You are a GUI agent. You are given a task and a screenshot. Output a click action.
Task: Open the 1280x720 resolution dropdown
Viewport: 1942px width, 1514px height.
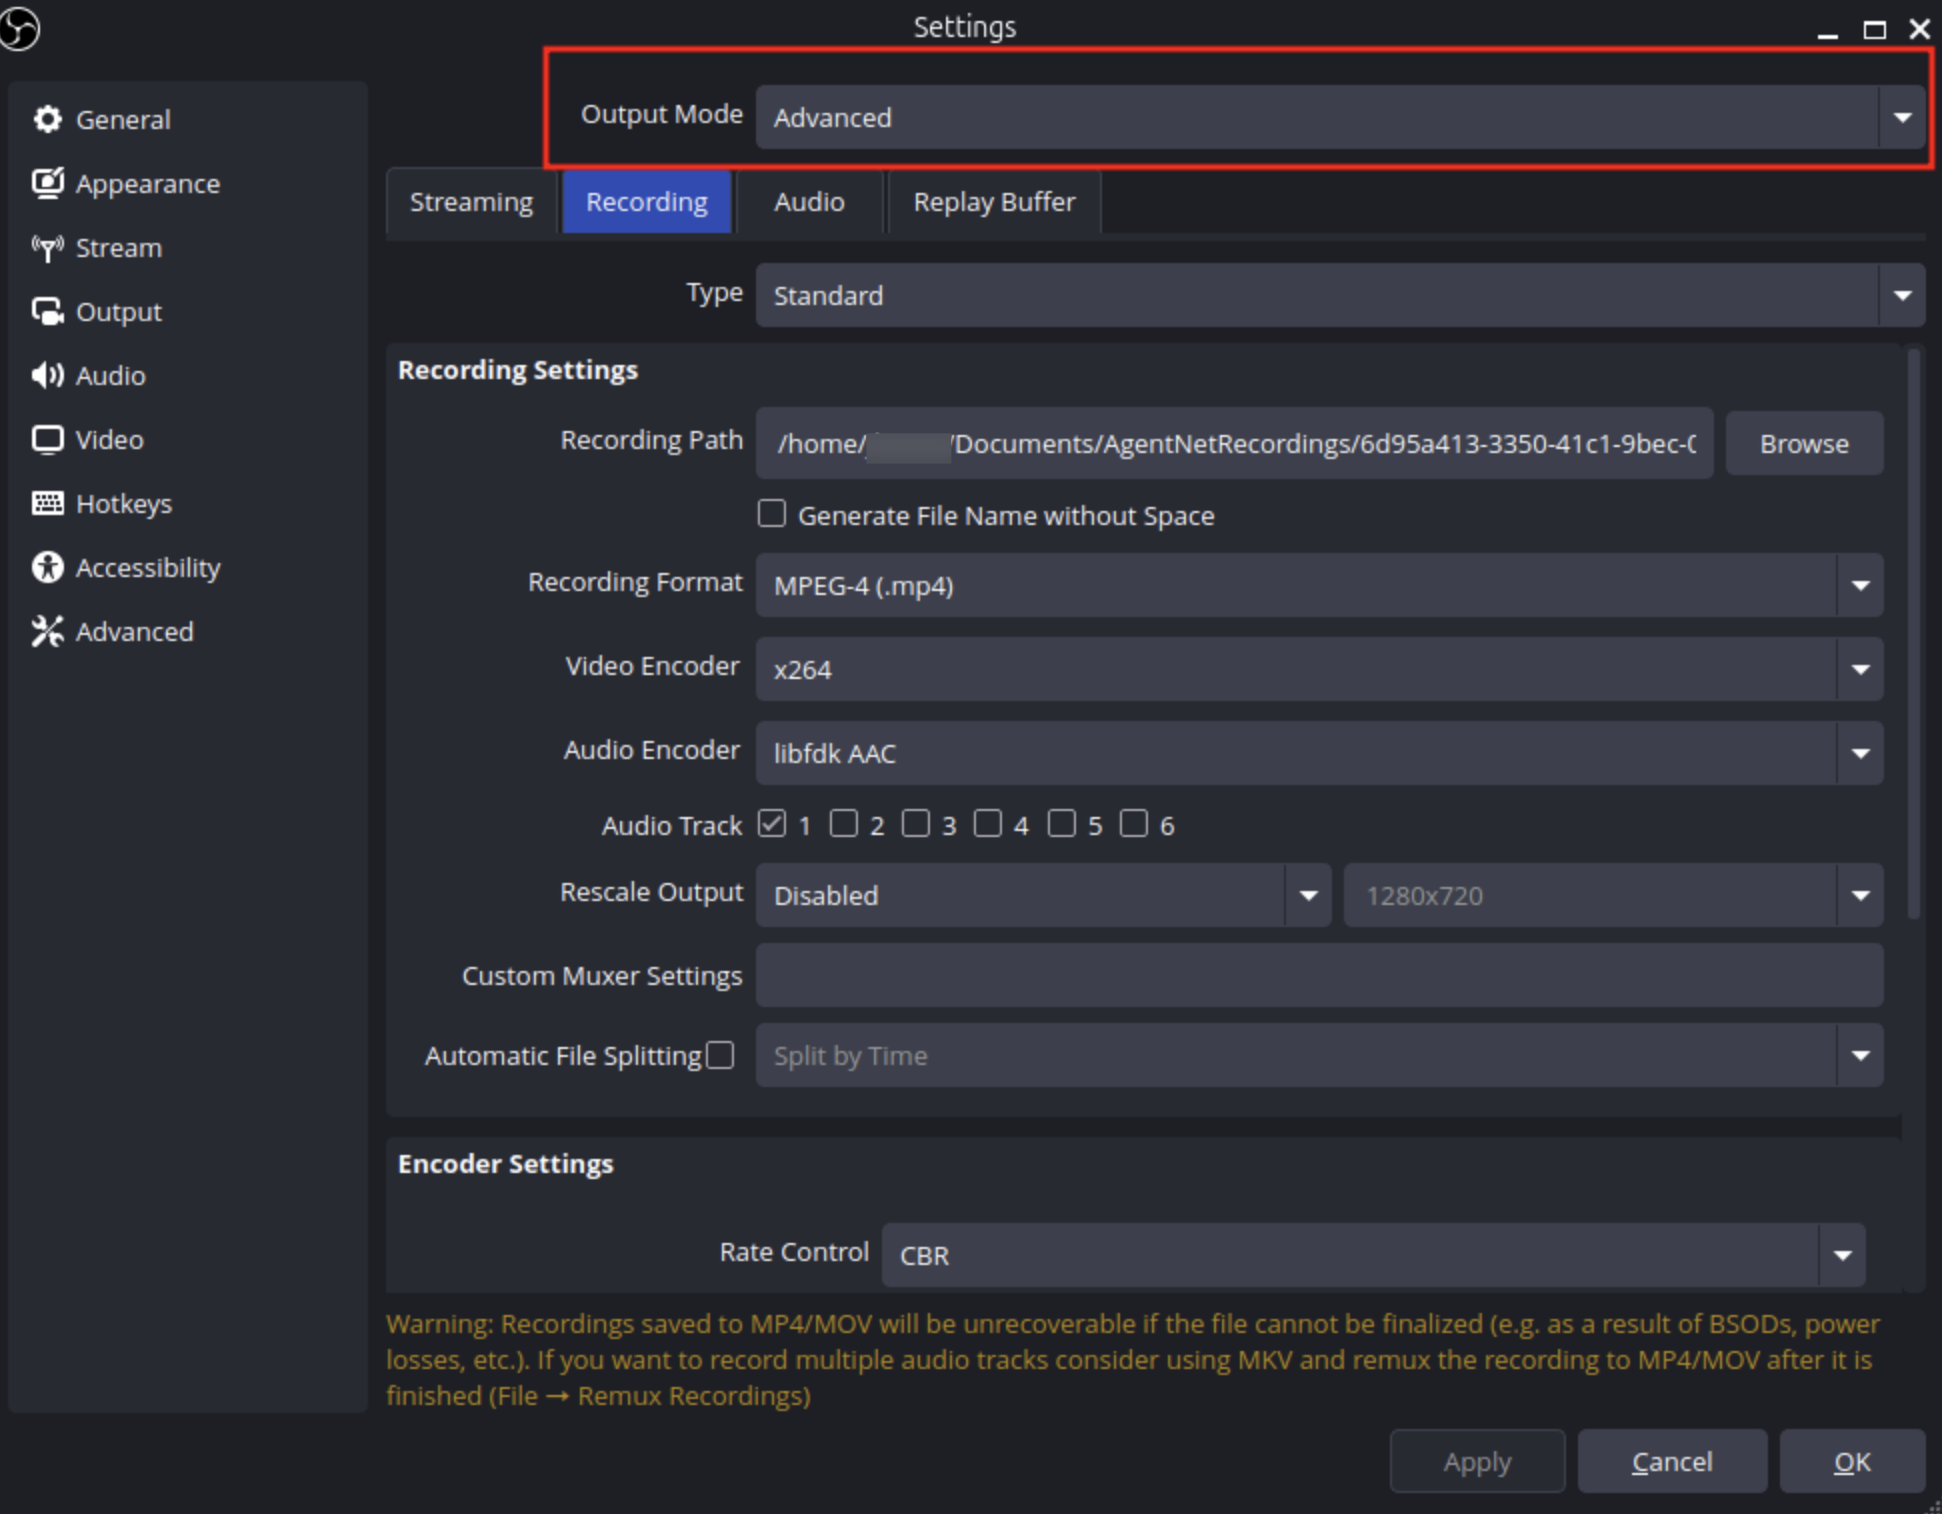(x=1613, y=895)
